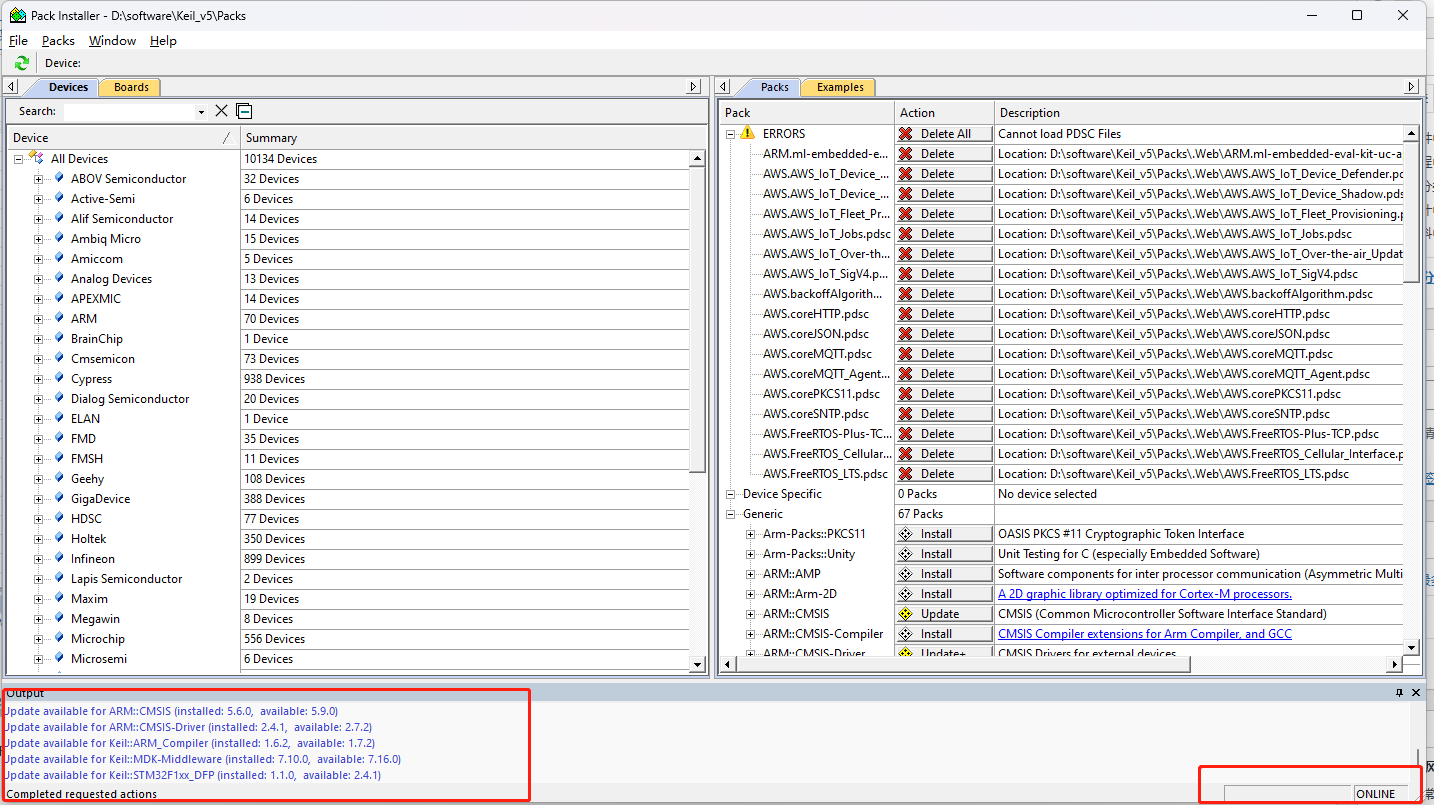
Task: Select the Packs tab
Action: tap(775, 87)
